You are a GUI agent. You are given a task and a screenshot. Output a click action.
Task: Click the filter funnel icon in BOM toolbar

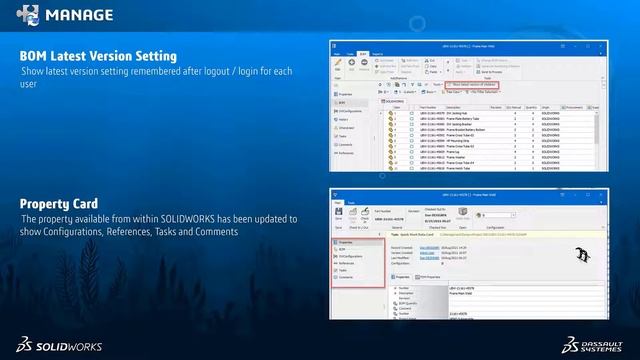[x=412, y=84]
